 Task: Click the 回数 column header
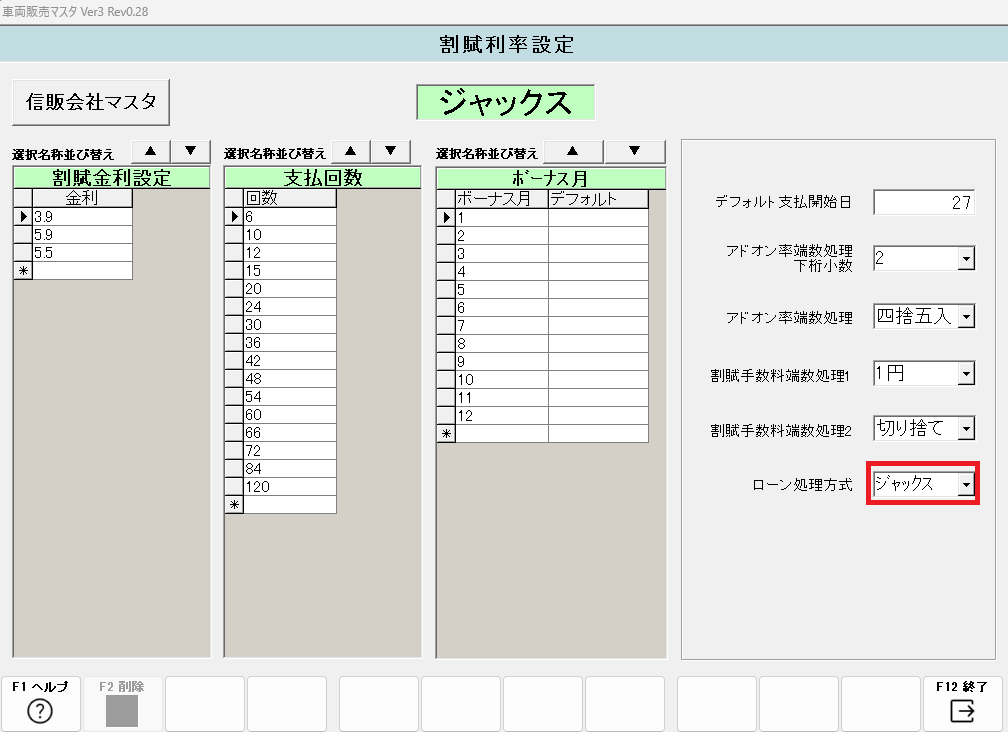(x=290, y=198)
